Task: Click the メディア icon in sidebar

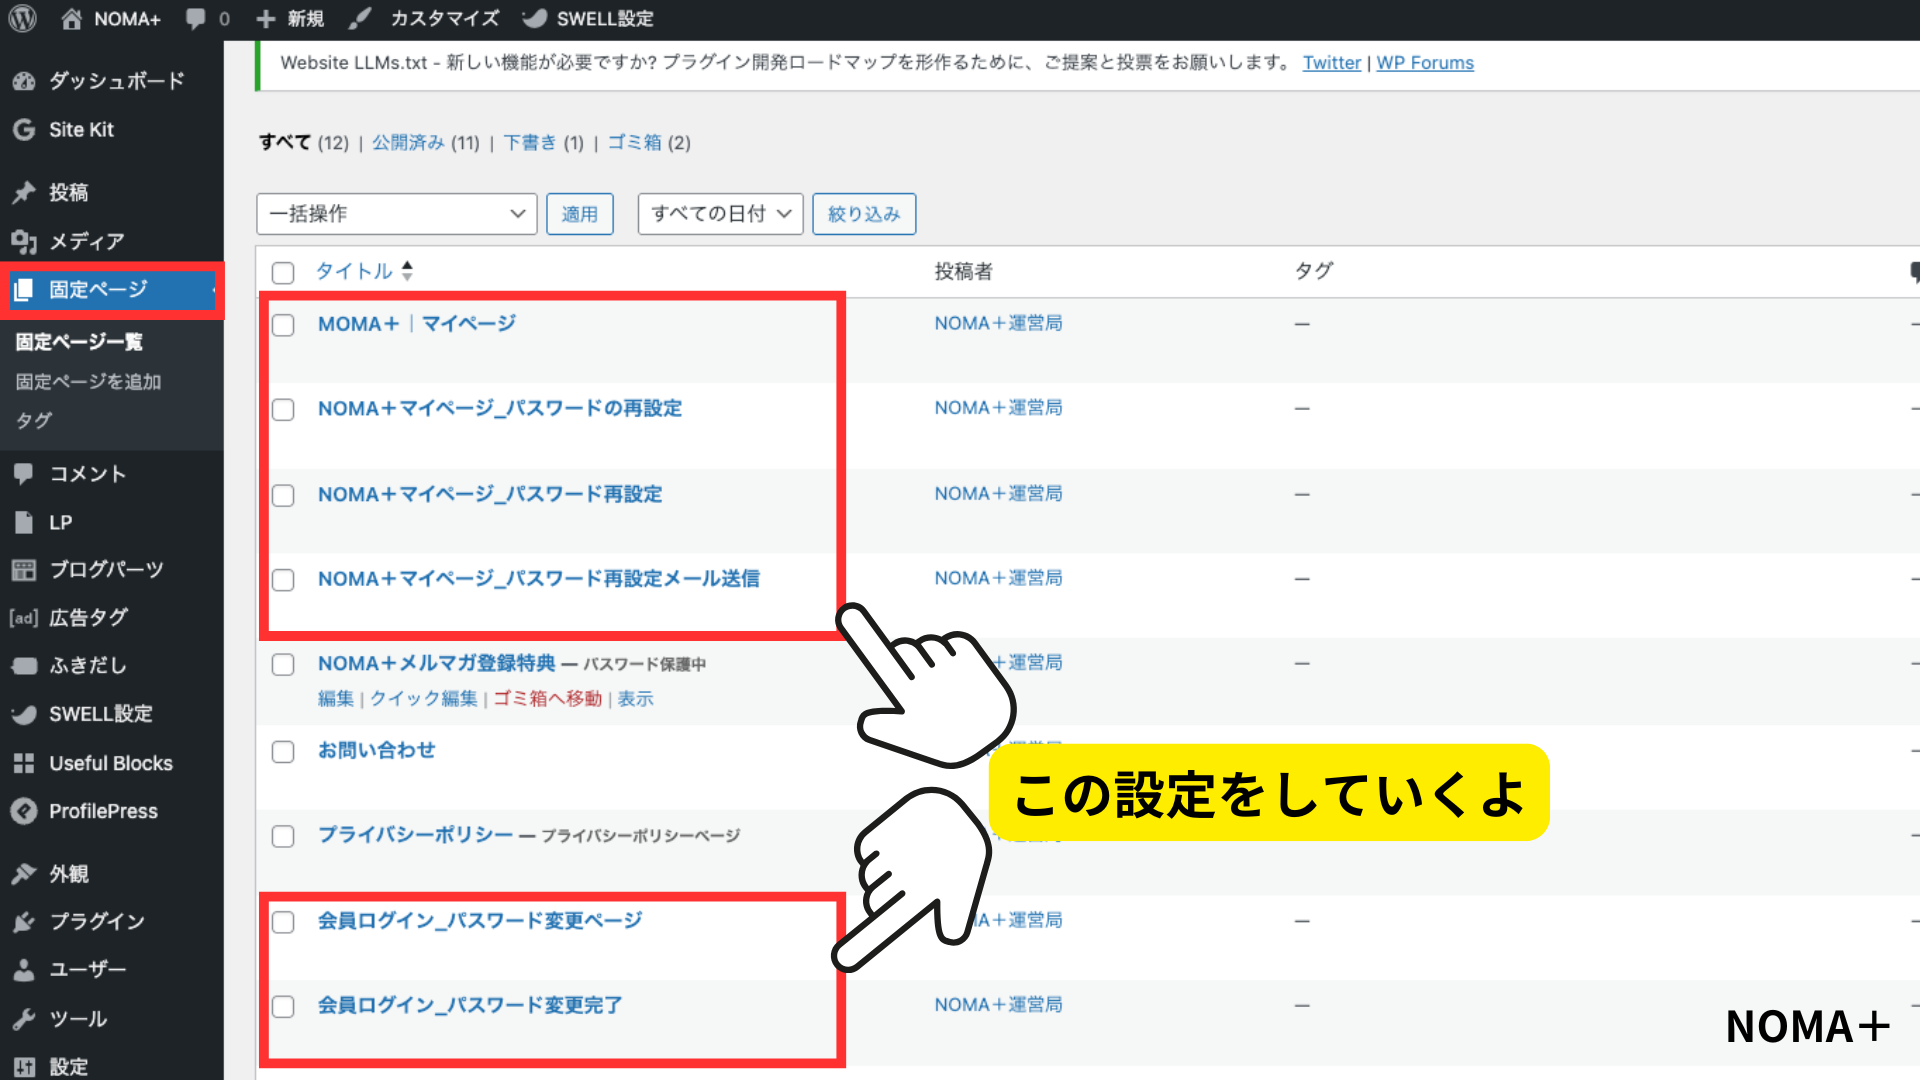Action: [x=24, y=241]
